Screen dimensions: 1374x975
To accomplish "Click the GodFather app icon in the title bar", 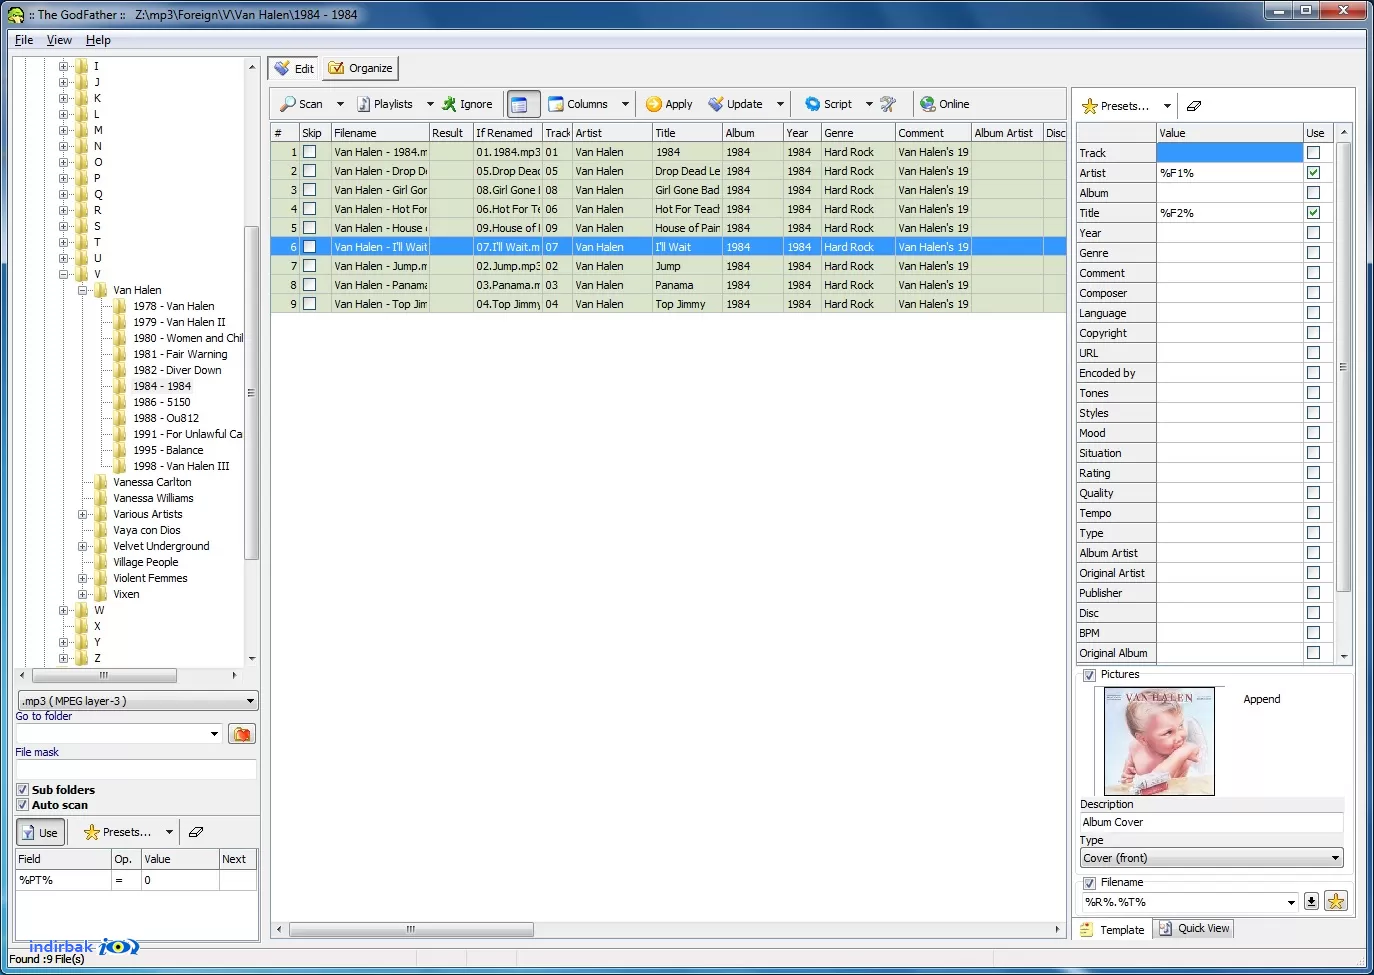I will [16, 15].
